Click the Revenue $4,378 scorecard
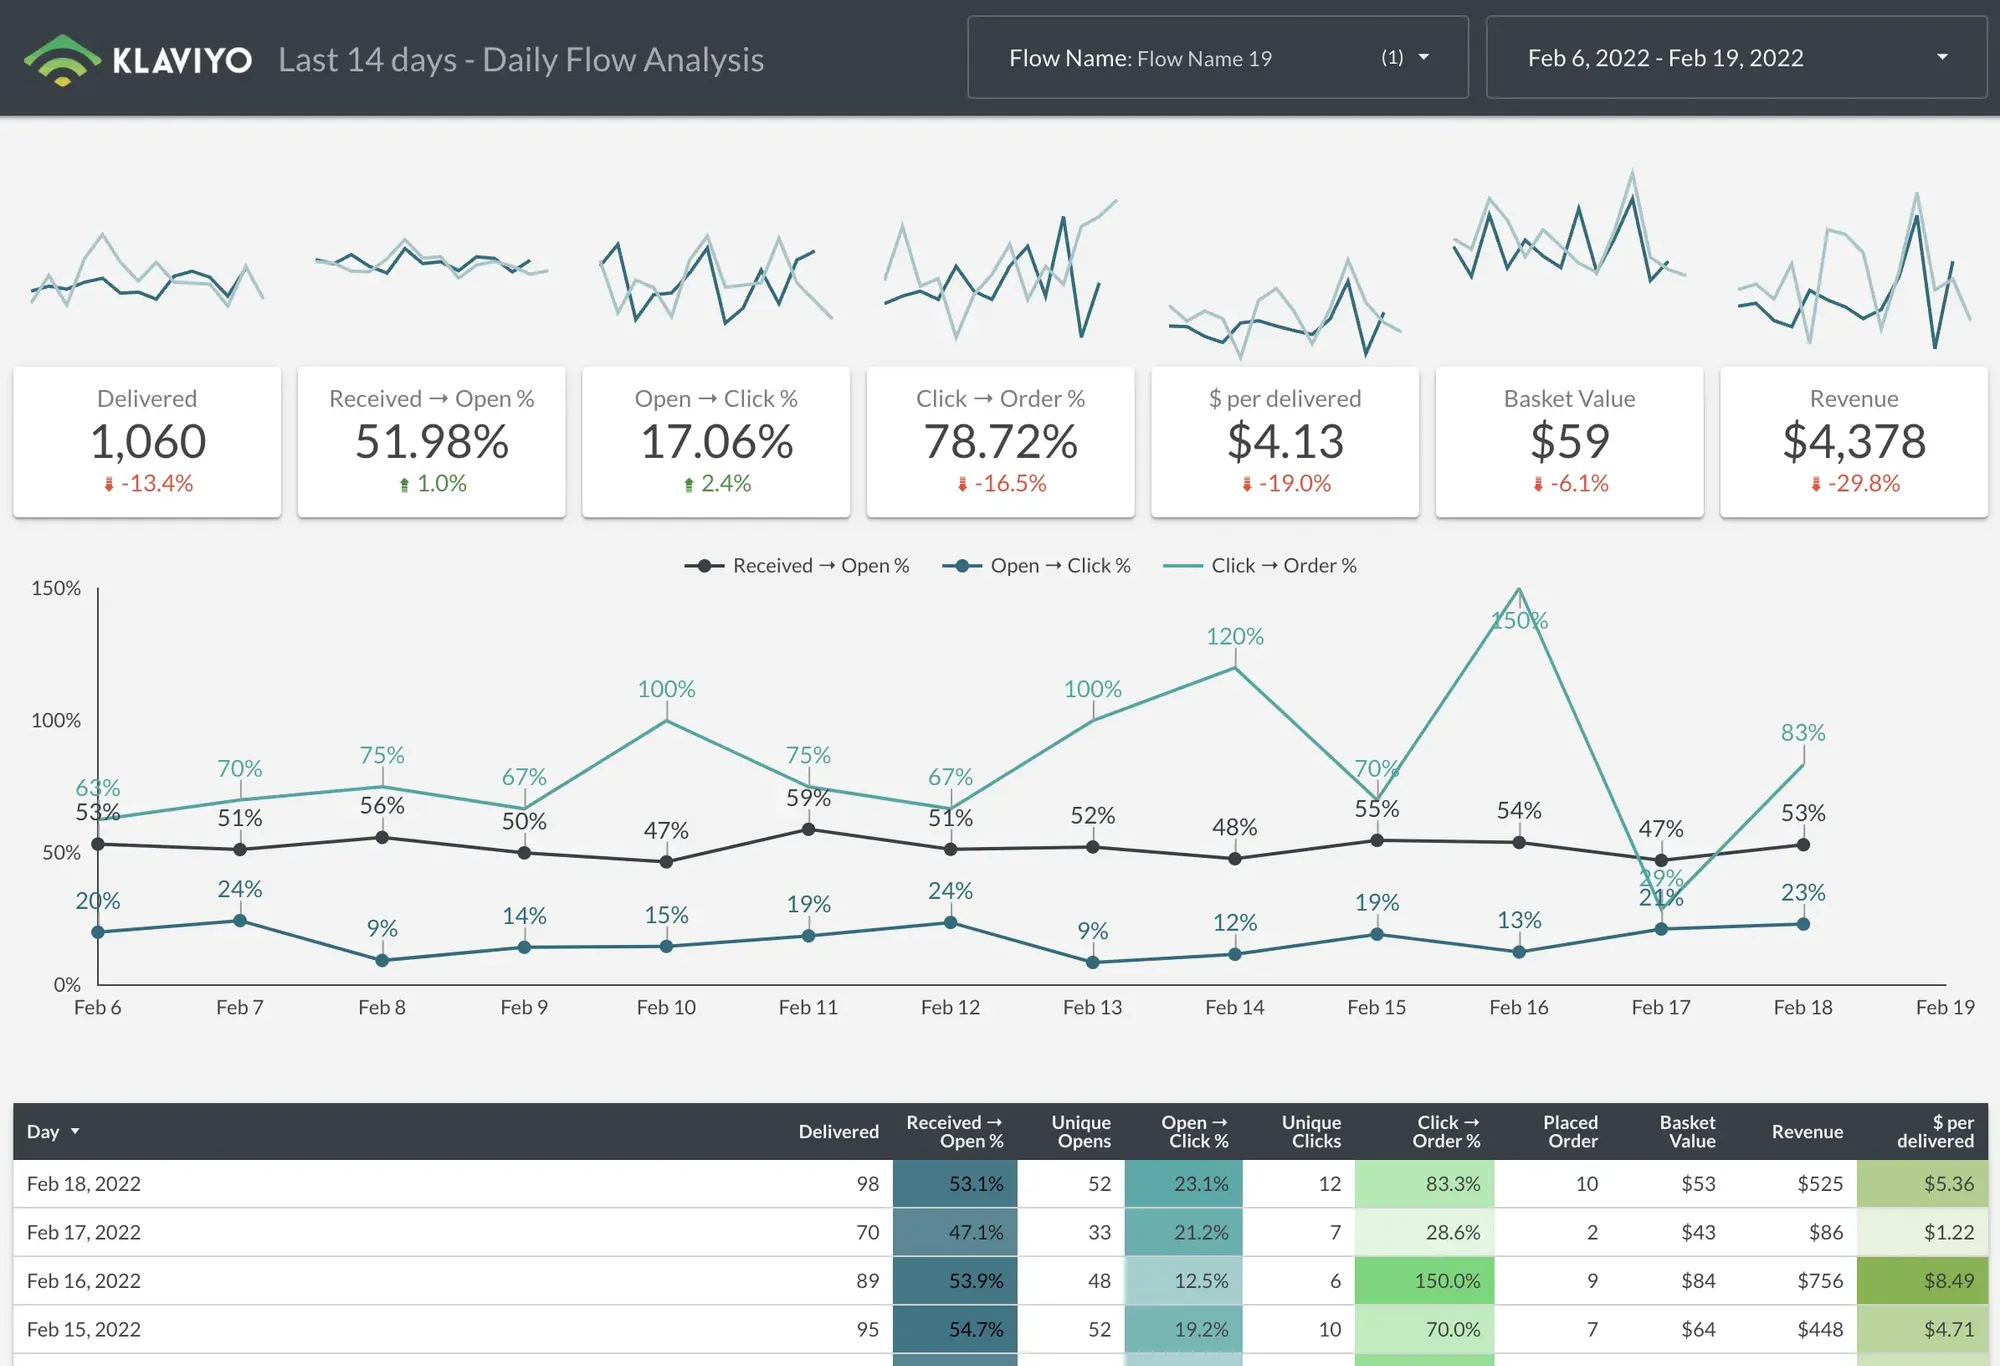This screenshot has width=2000, height=1366. [x=1854, y=441]
